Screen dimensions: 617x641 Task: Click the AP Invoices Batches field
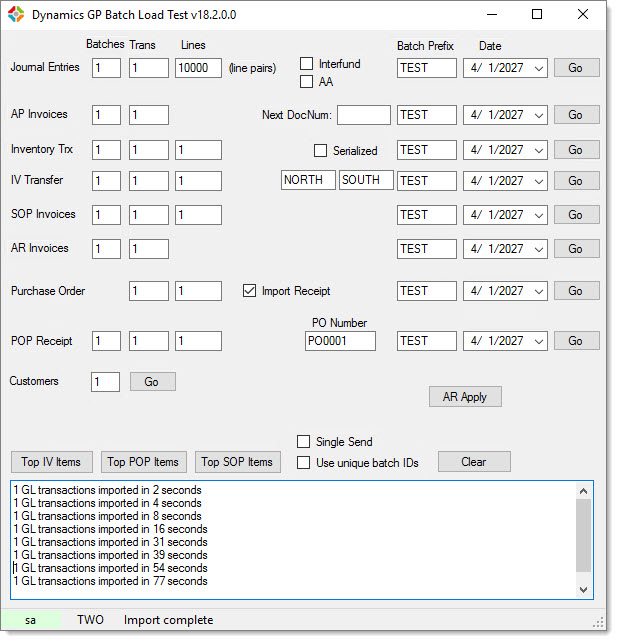coord(106,115)
